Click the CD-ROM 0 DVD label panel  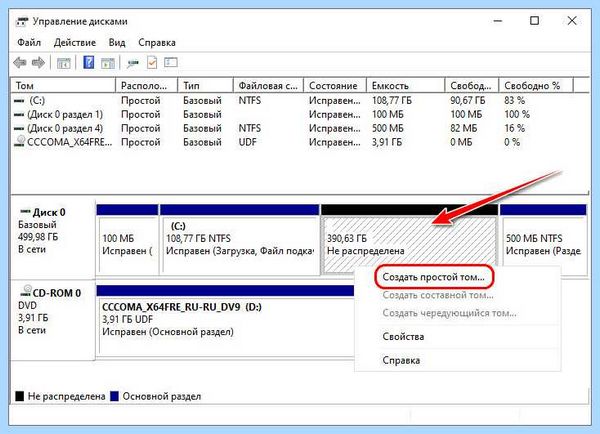tap(53, 318)
